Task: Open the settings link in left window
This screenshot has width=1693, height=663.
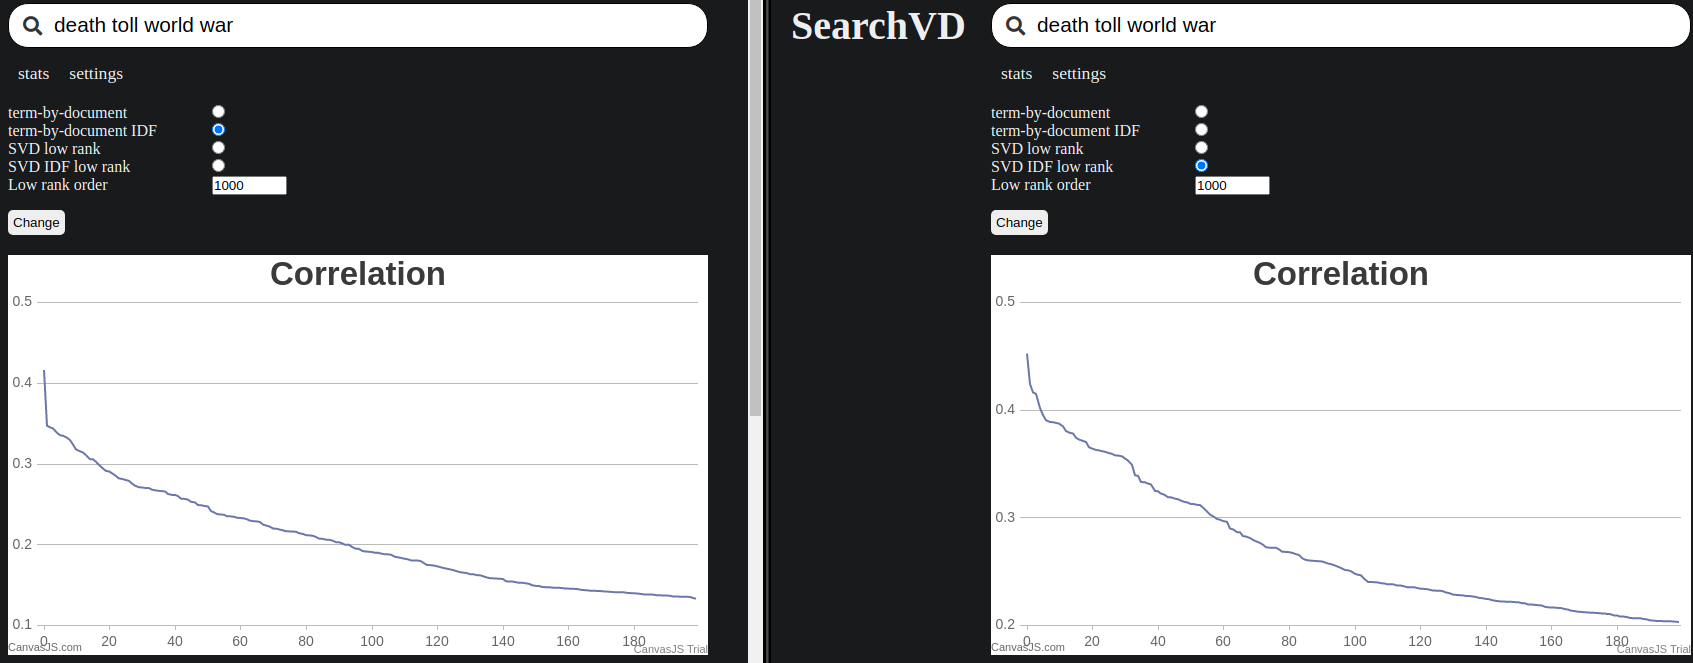Action: click(96, 74)
